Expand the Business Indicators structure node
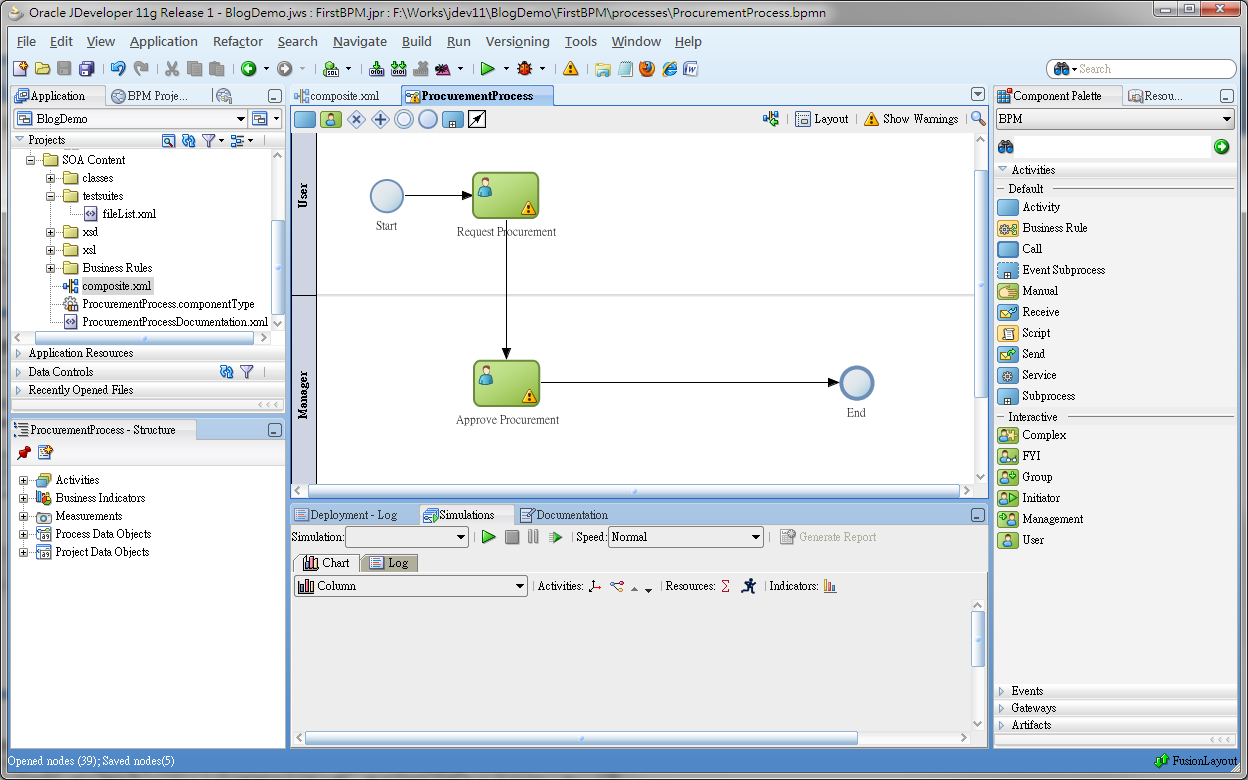The width and height of the screenshot is (1248, 780). click(23, 498)
